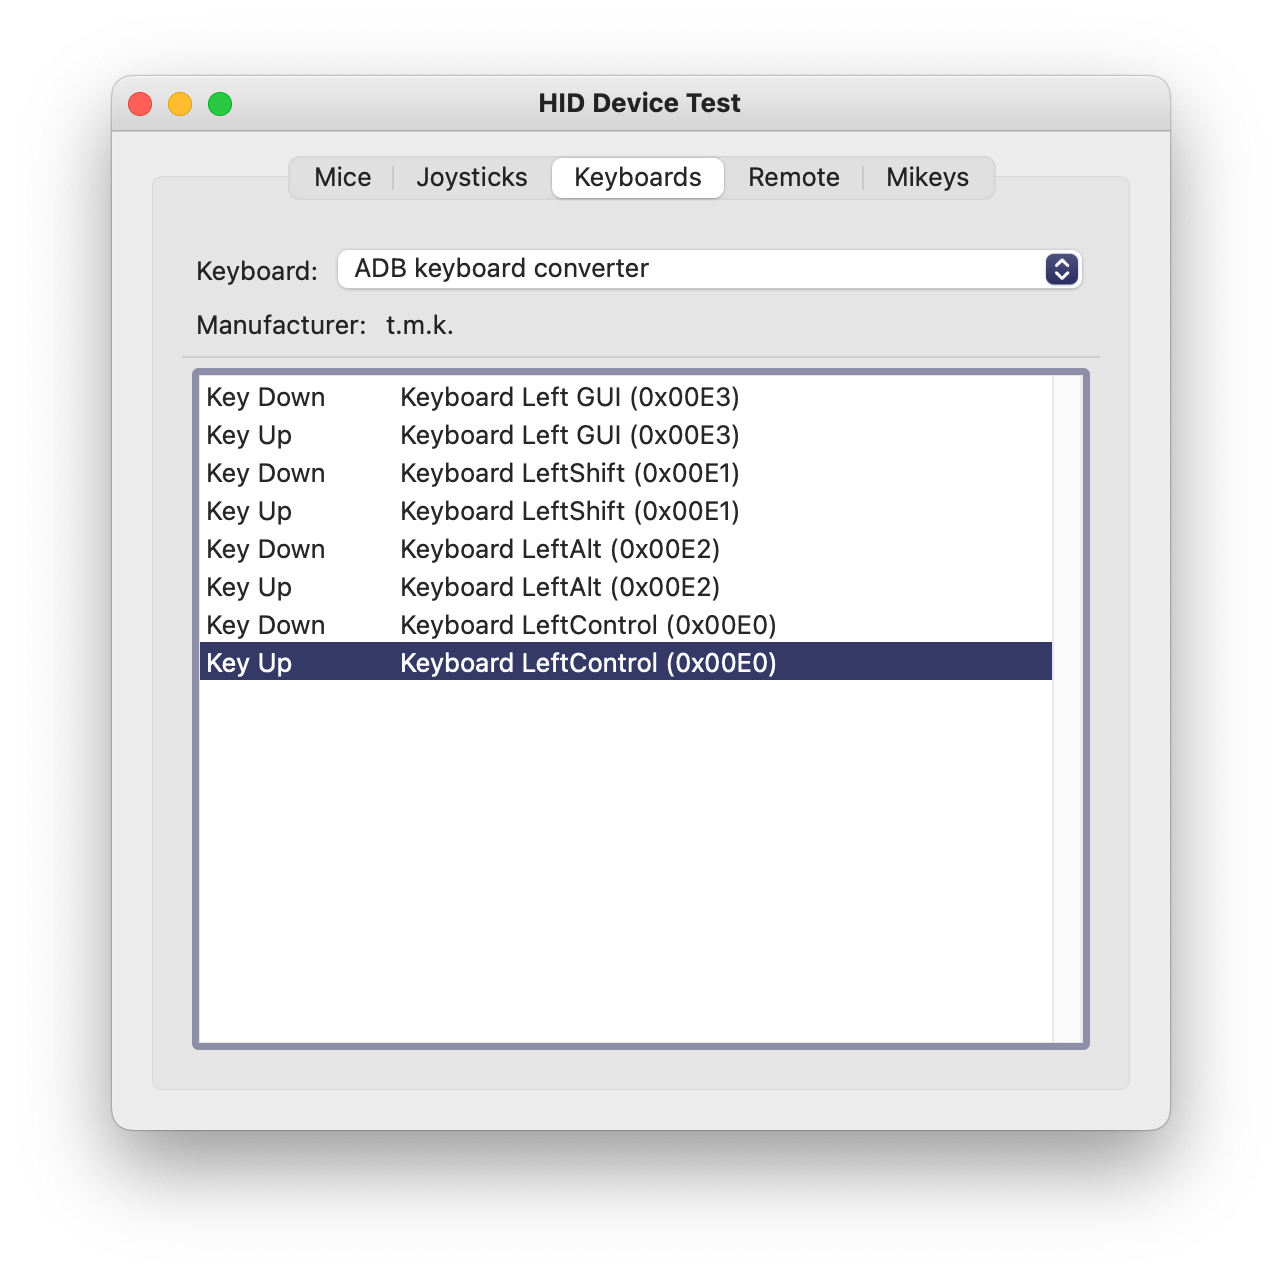Click the highlighted Key Up LeftControl row
1282x1278 pixels.
(626, 662)
